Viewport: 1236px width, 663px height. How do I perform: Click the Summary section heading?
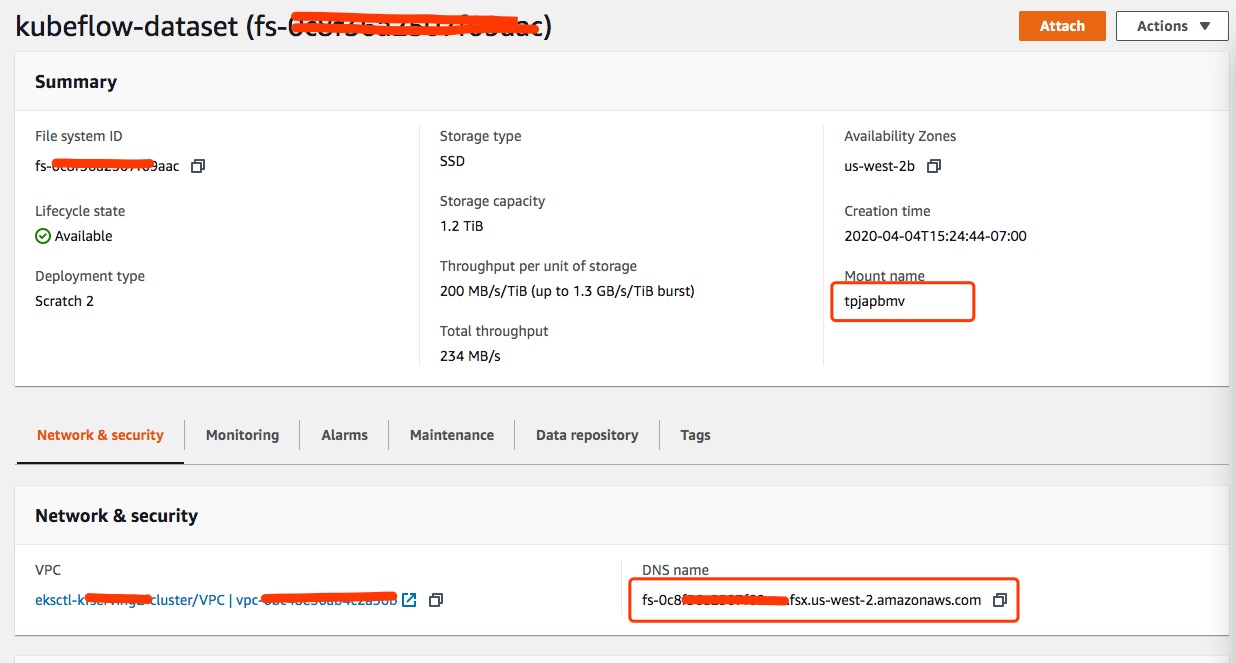(76, 82)
